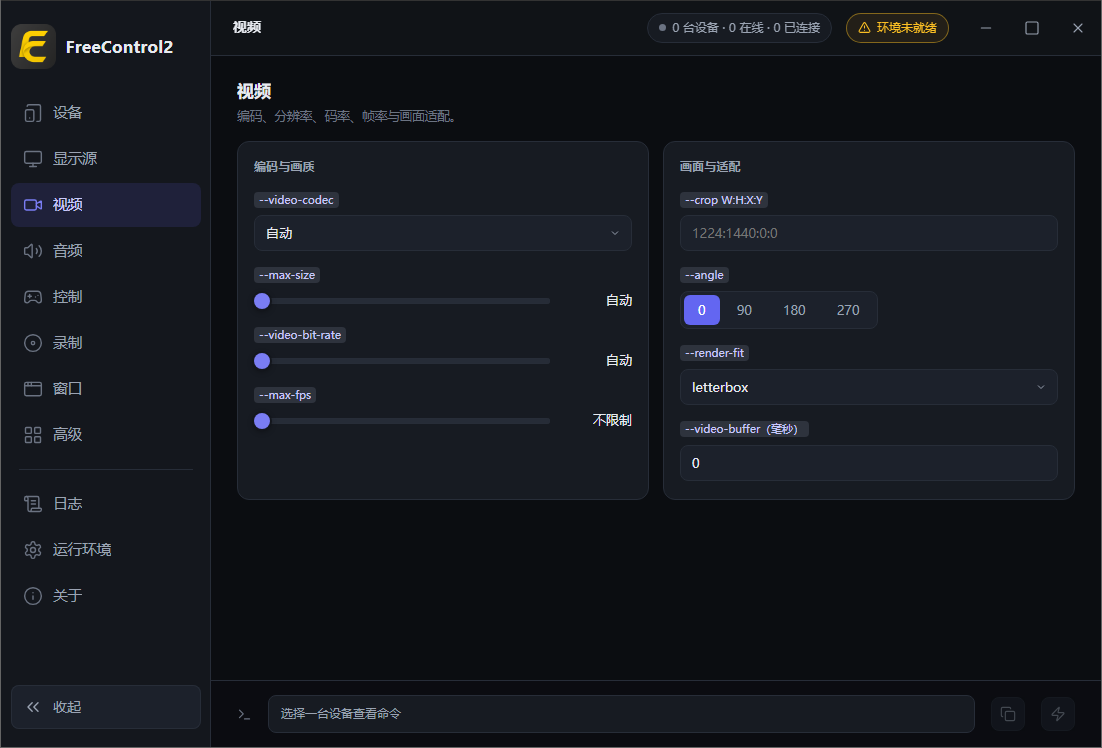Select angle 90 option

[x=744, y=310]
